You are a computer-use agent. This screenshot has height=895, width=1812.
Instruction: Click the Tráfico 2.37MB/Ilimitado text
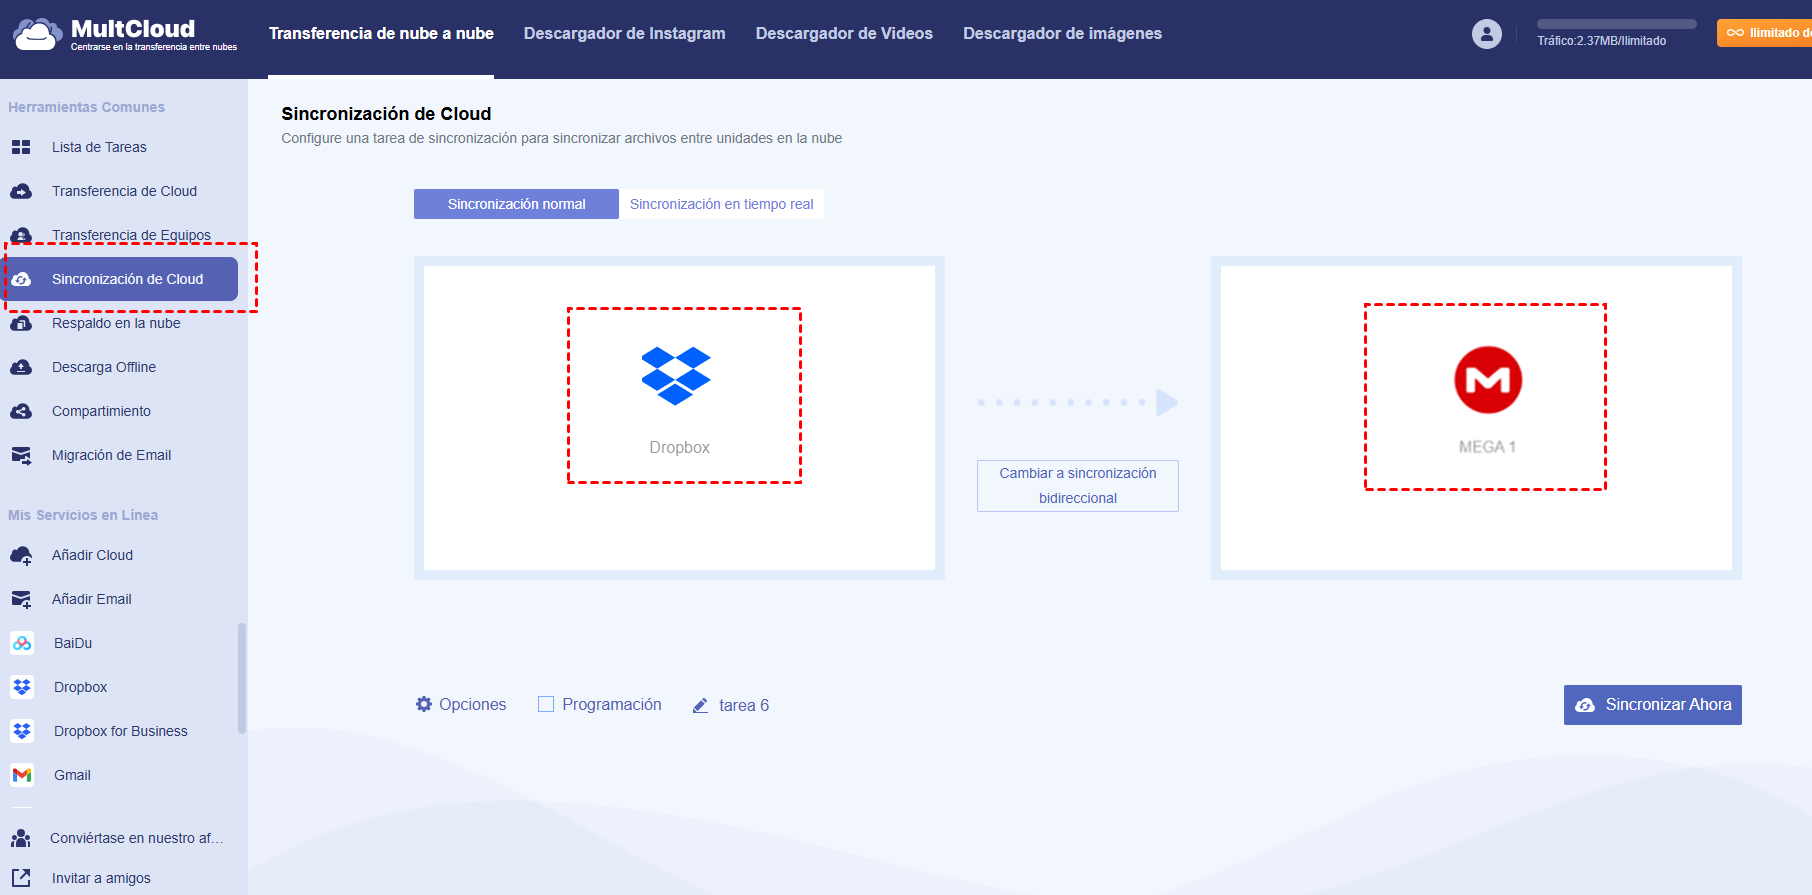point(1602,41)
